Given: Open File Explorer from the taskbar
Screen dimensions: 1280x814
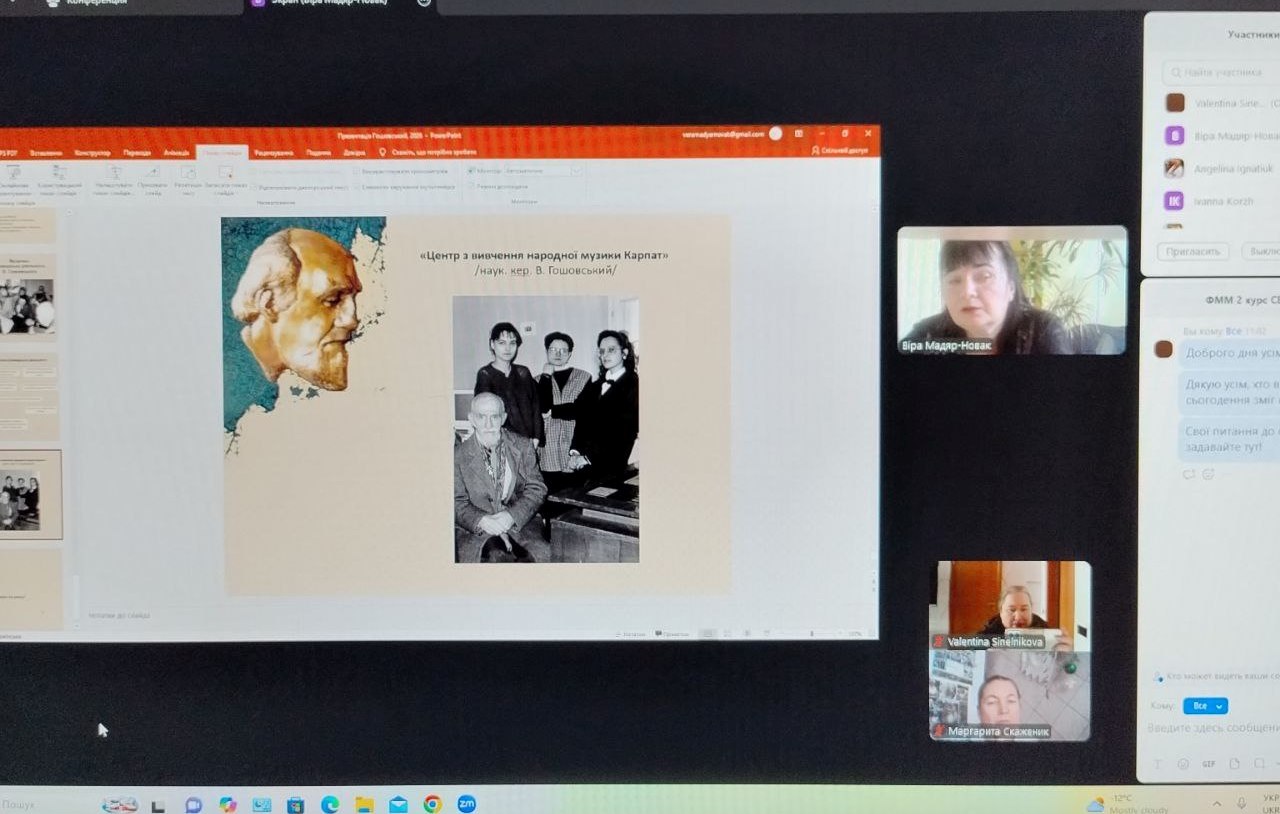Looking at the screenshot, I should coord(364,804).
